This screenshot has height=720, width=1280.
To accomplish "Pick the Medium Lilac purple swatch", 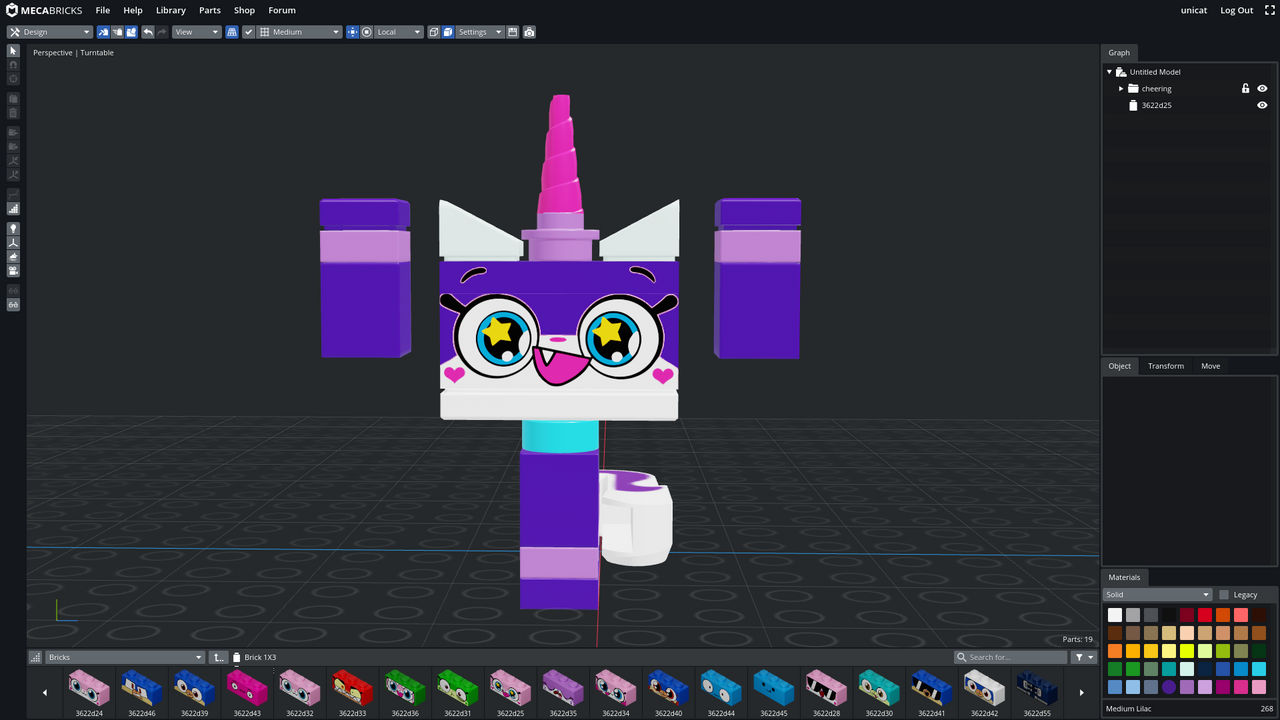I will click(x=1169, y=687).
